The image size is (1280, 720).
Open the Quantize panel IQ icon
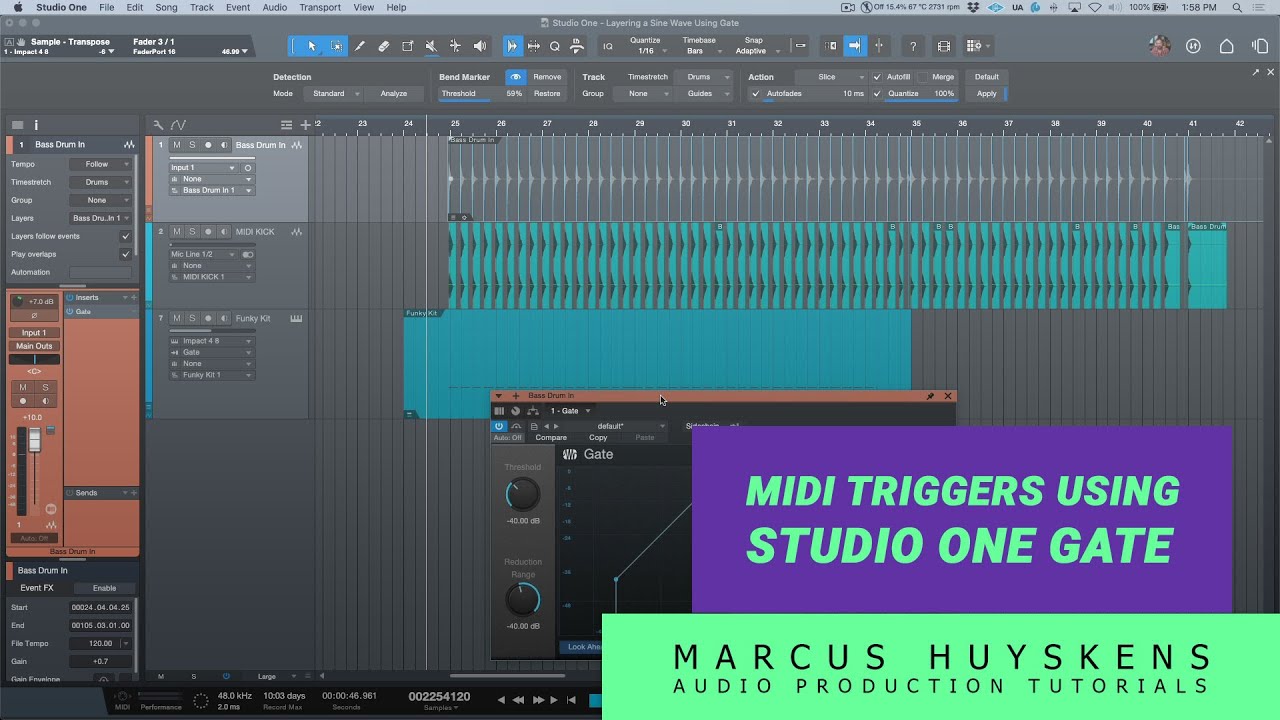click(608, 46)
